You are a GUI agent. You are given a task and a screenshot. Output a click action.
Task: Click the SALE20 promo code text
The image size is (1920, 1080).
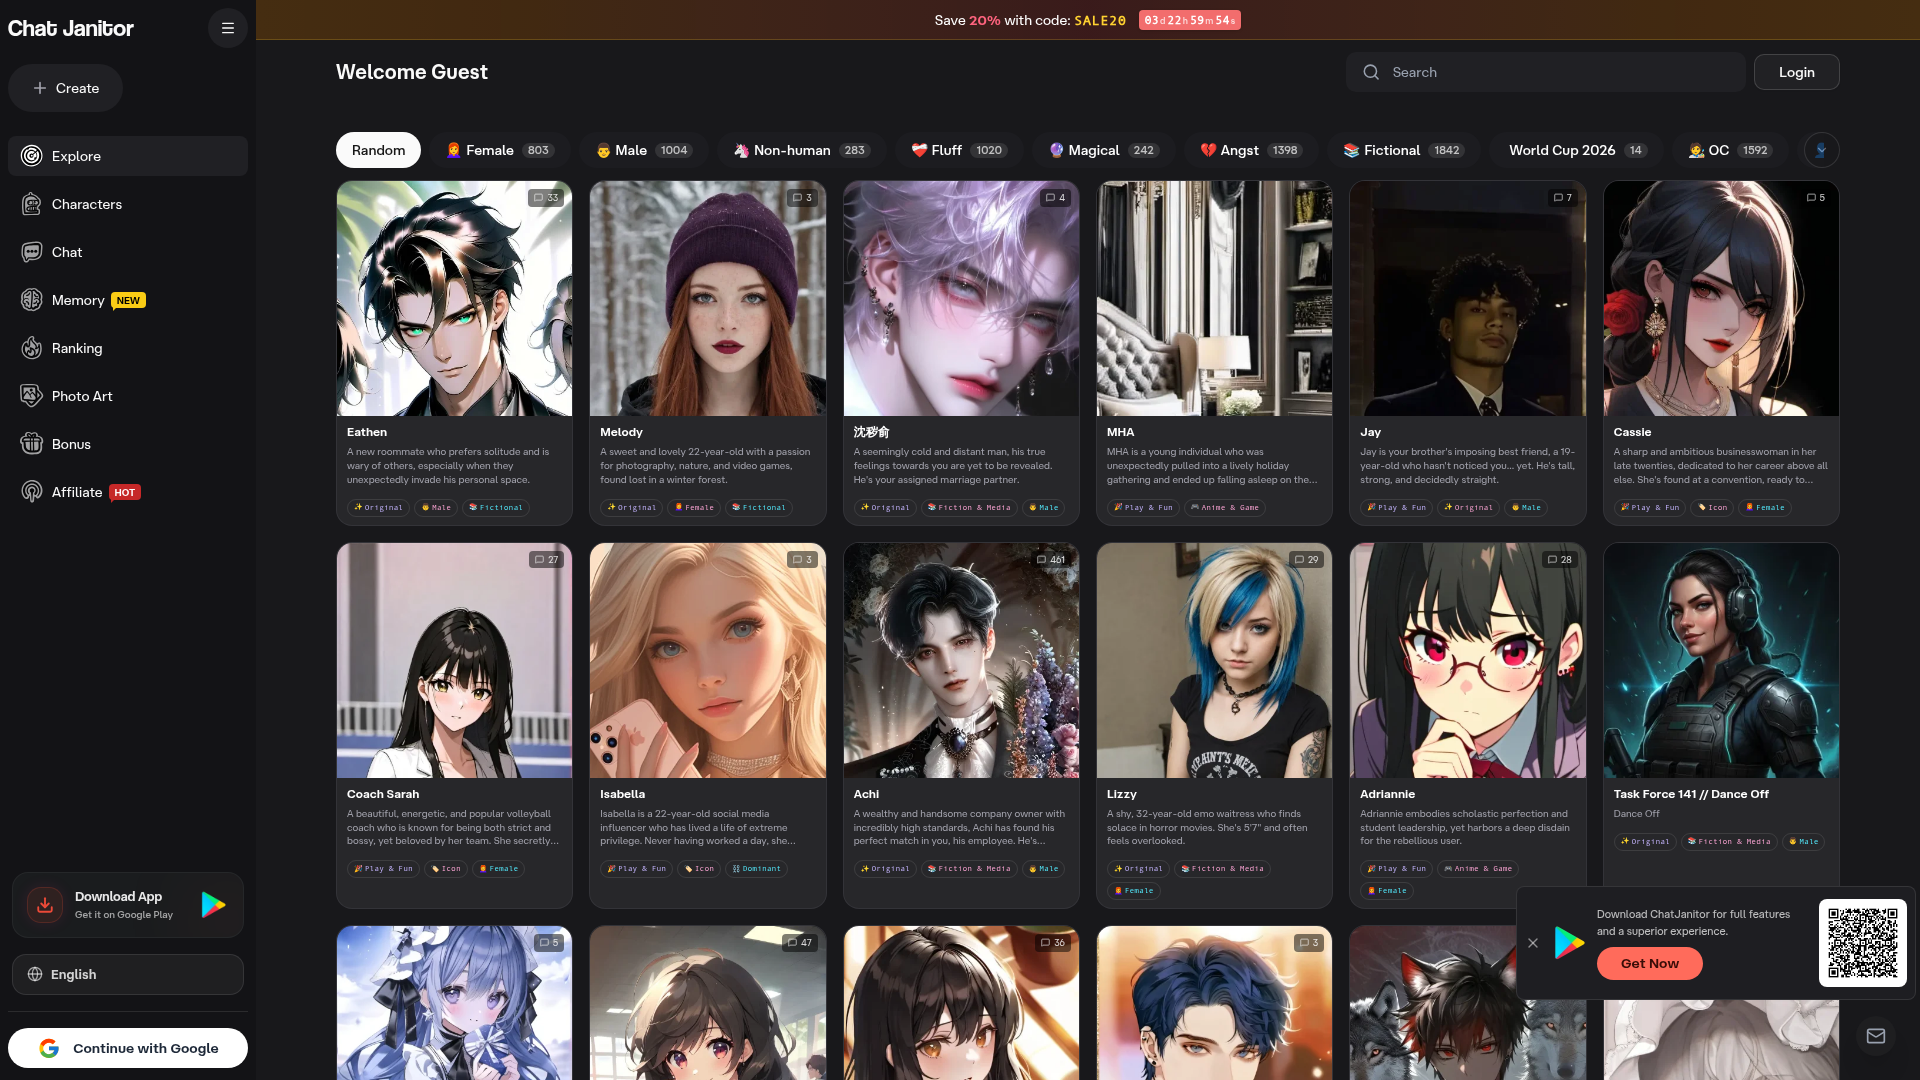(x=1100, y=20)
